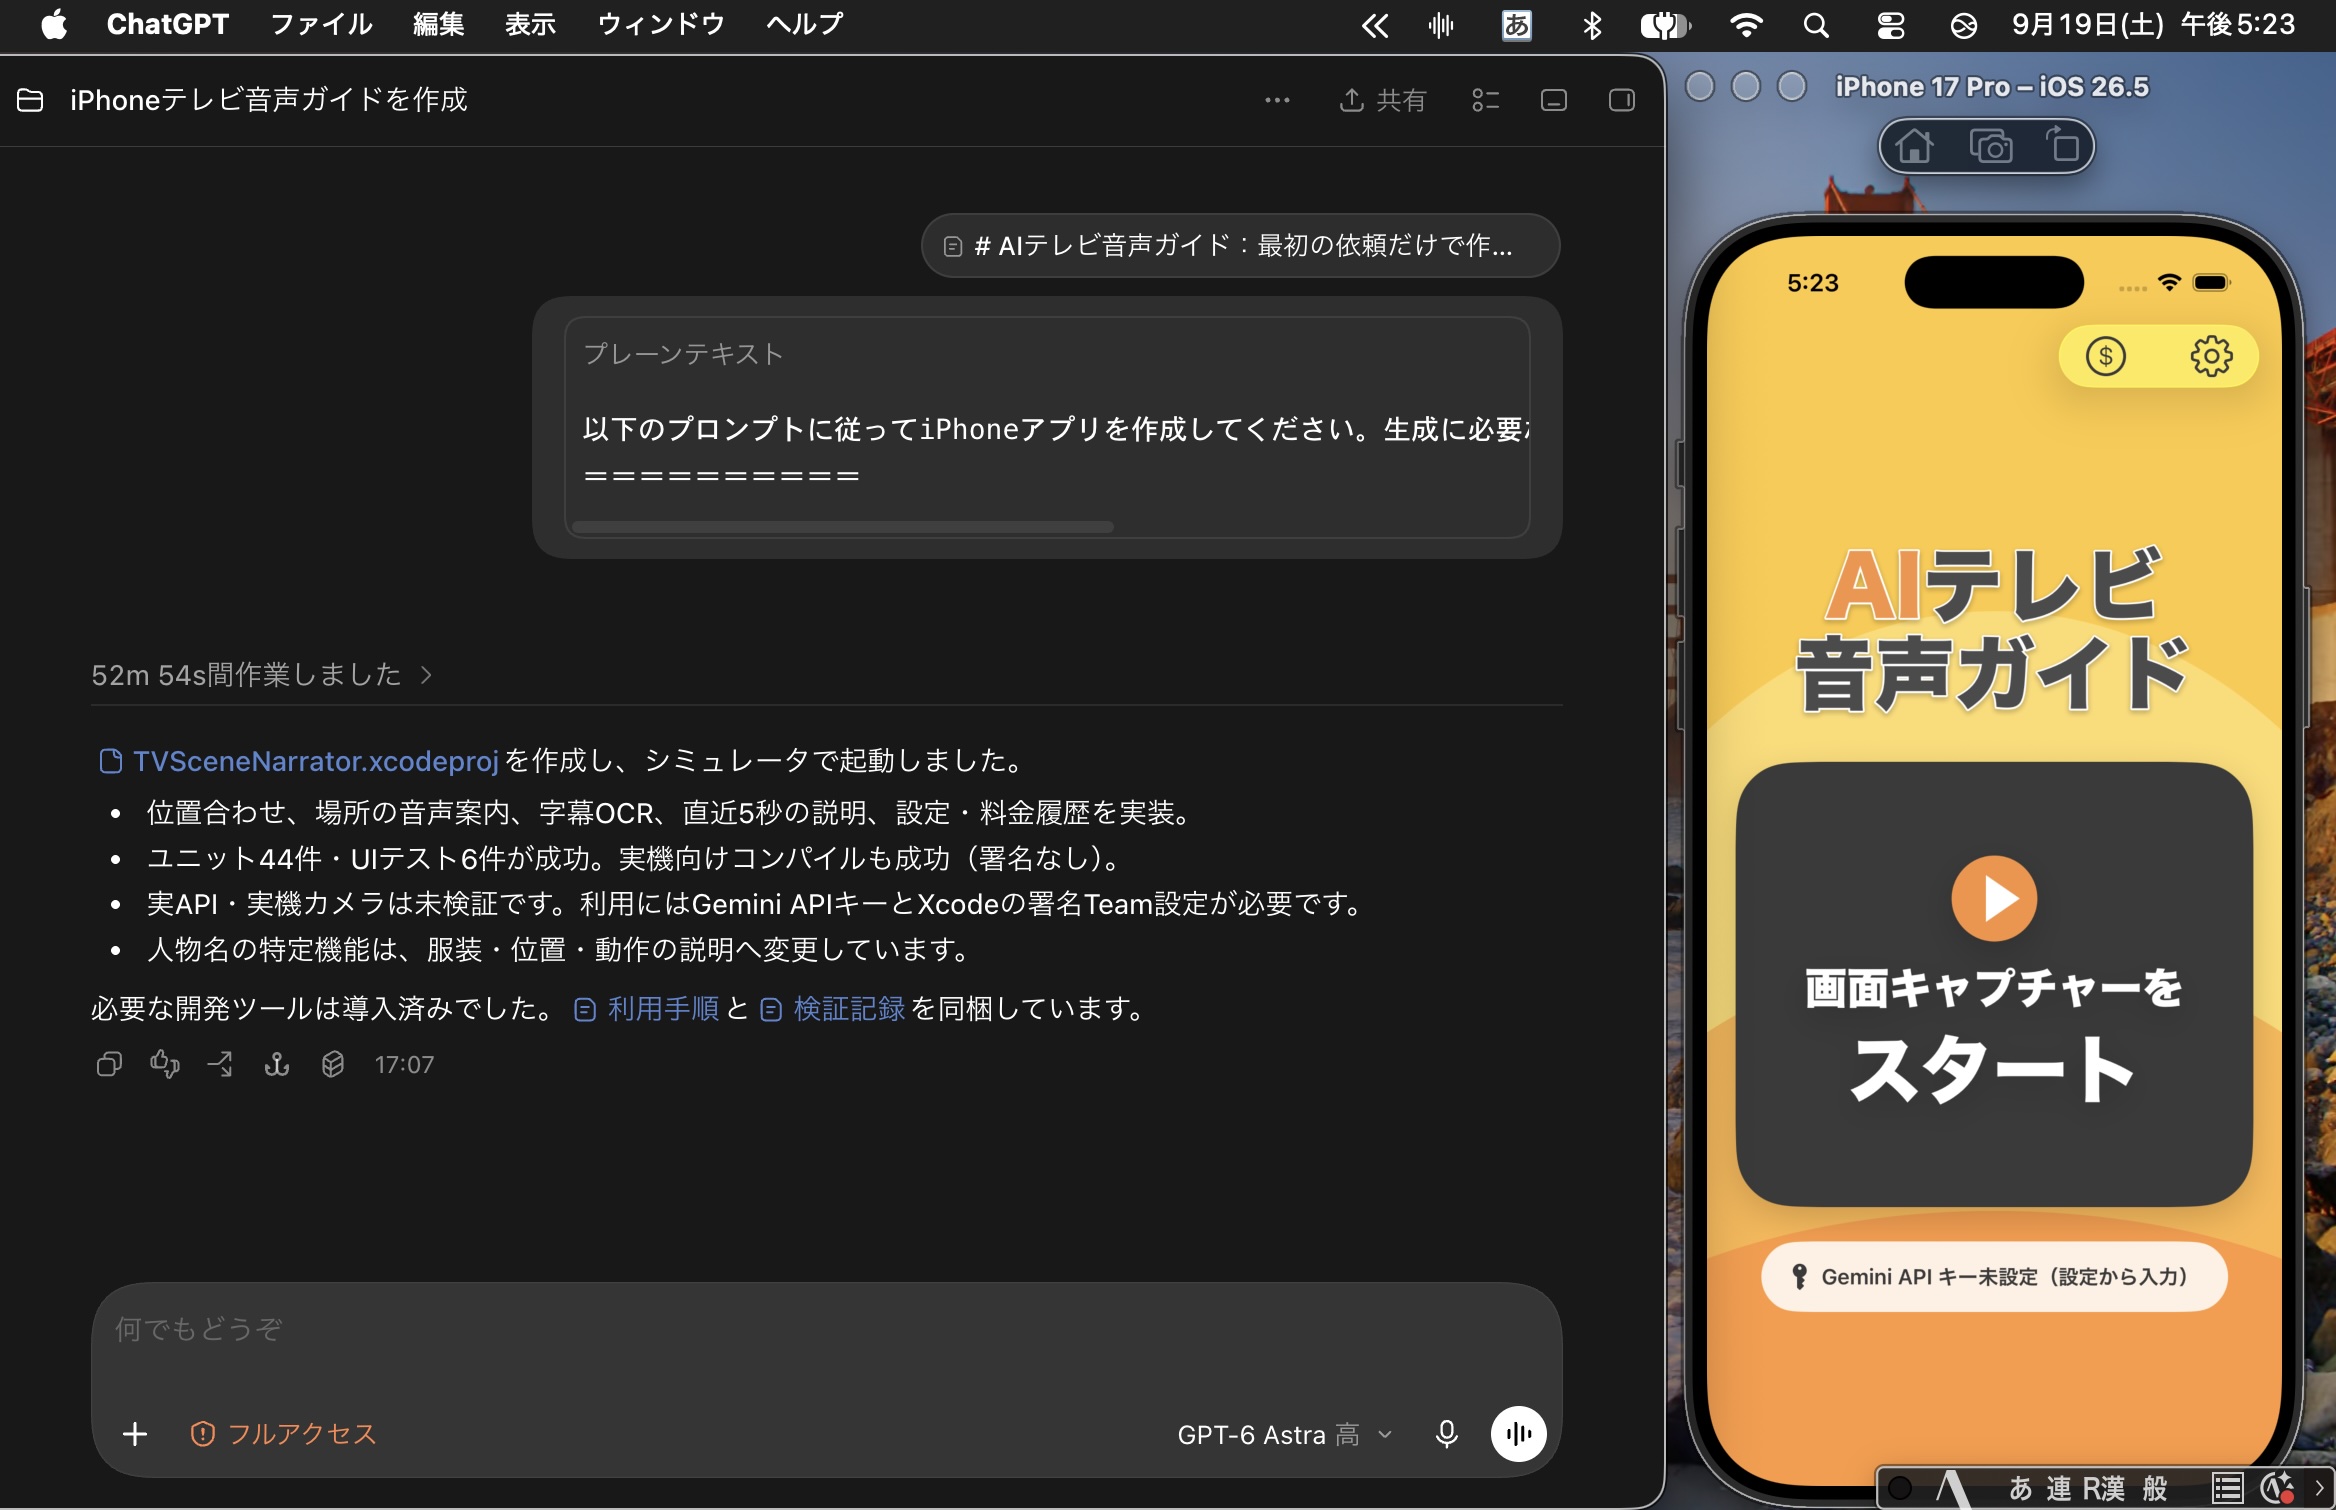
Task: Click the horizontal scrollbar in プレーンテキスト block
Action: (843, 527)
